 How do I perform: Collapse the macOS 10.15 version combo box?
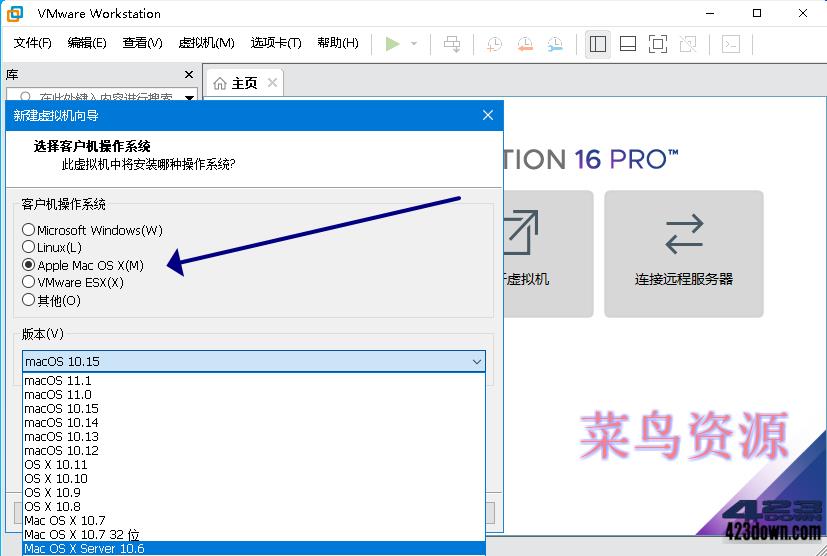click(x=476, y=361)
